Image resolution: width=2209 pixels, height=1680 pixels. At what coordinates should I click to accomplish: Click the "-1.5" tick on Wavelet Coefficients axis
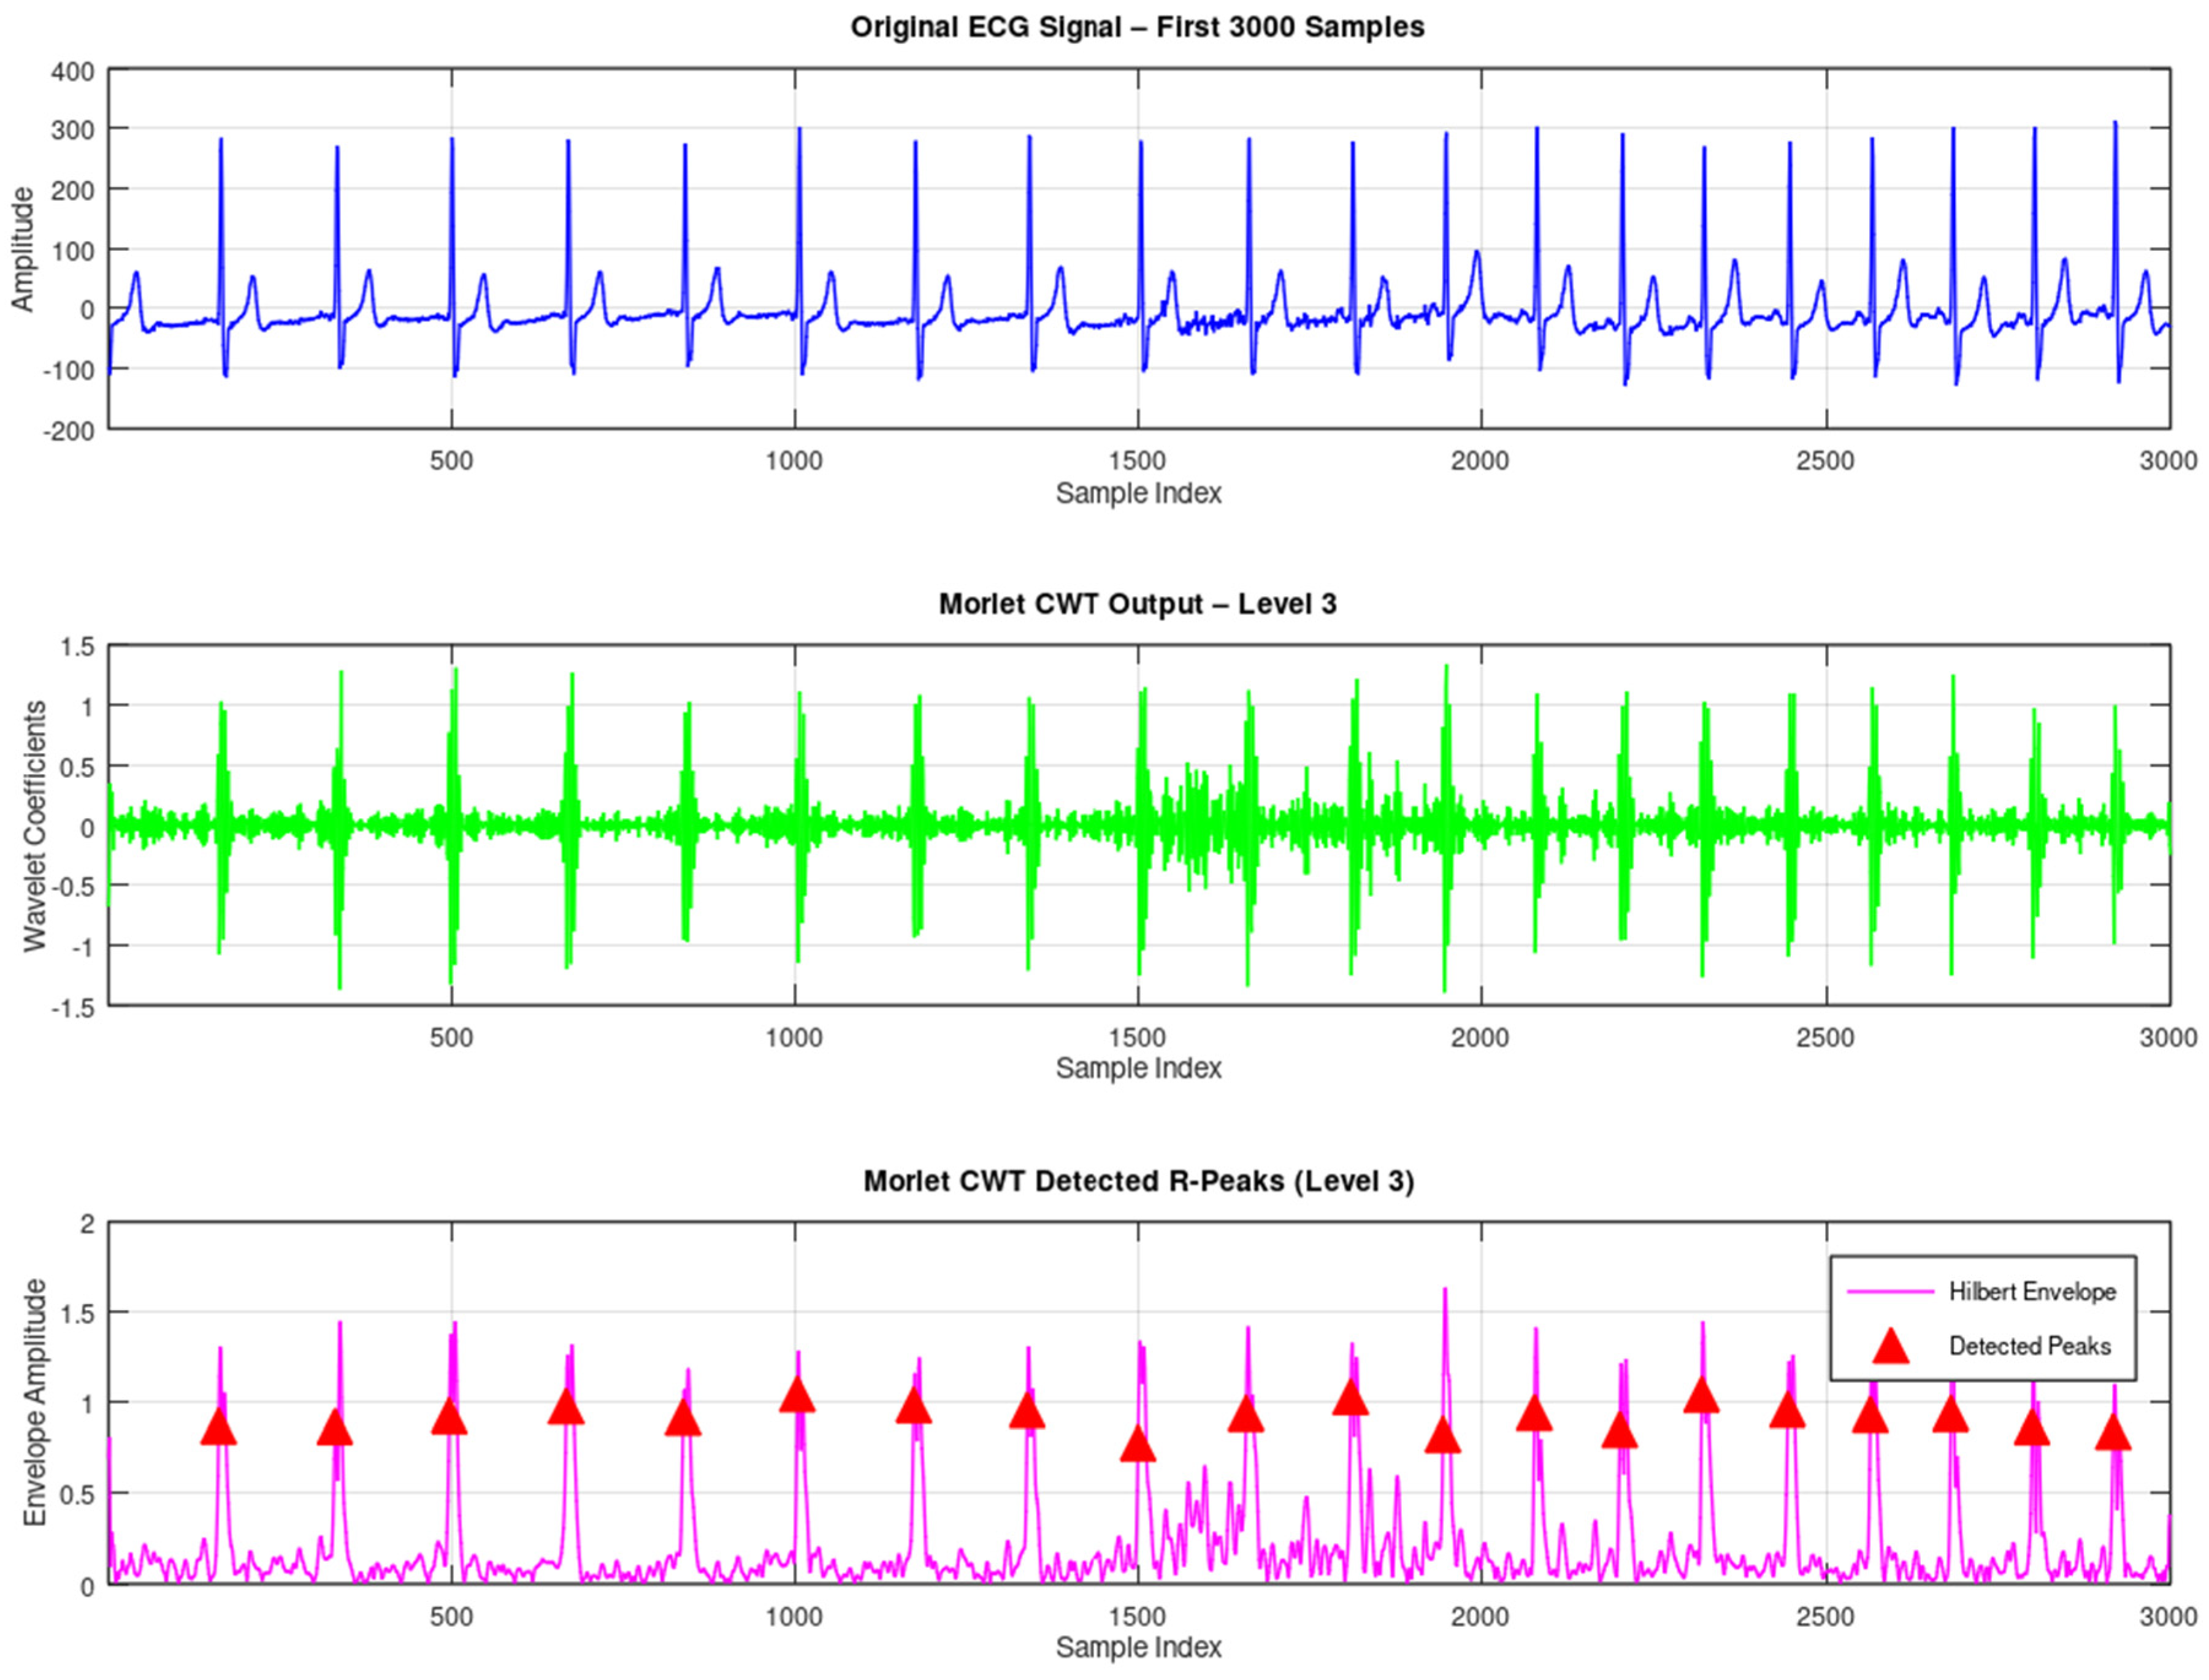72,1008
